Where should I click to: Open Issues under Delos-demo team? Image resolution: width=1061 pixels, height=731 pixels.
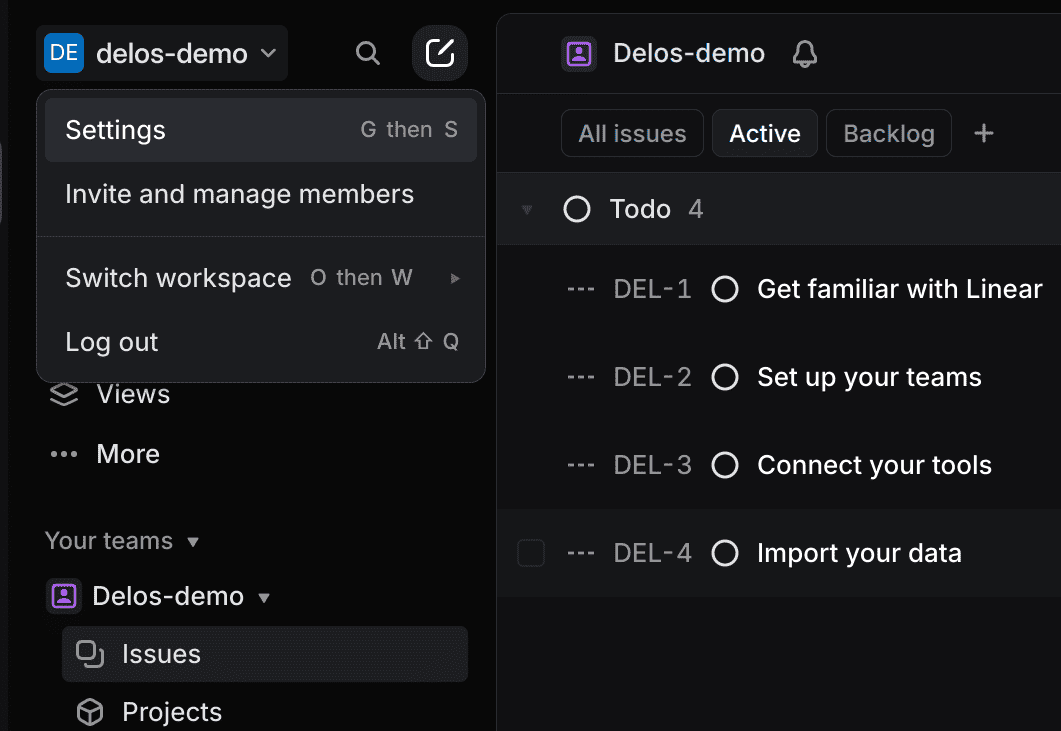(265, 654)
